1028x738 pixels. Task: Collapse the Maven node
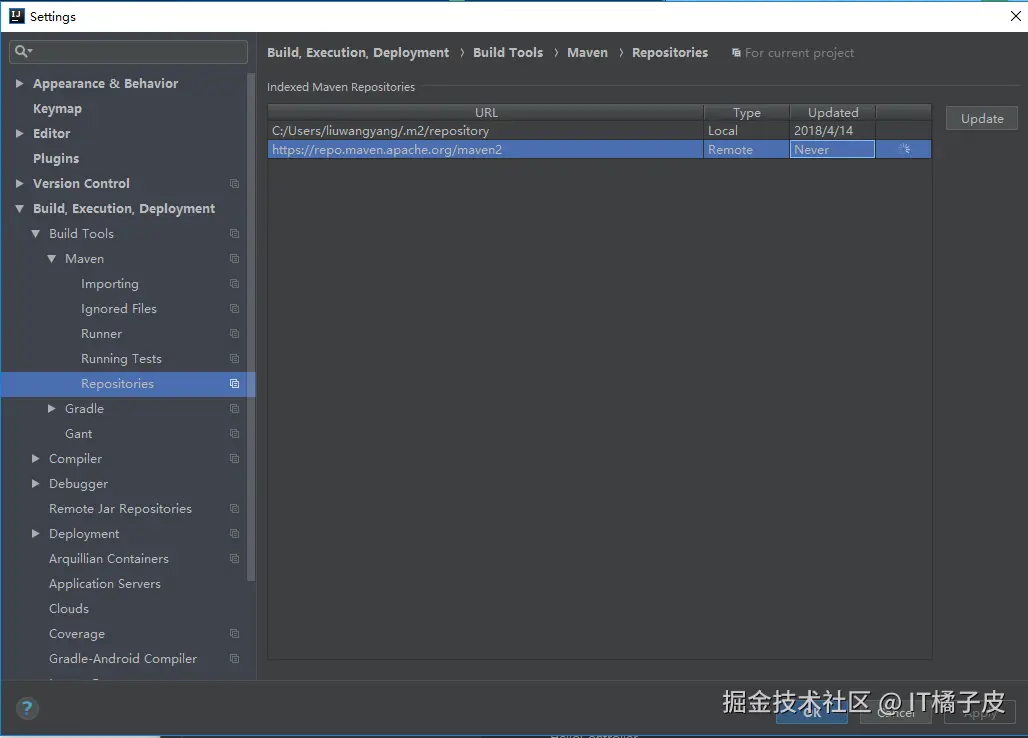[51, 259]
